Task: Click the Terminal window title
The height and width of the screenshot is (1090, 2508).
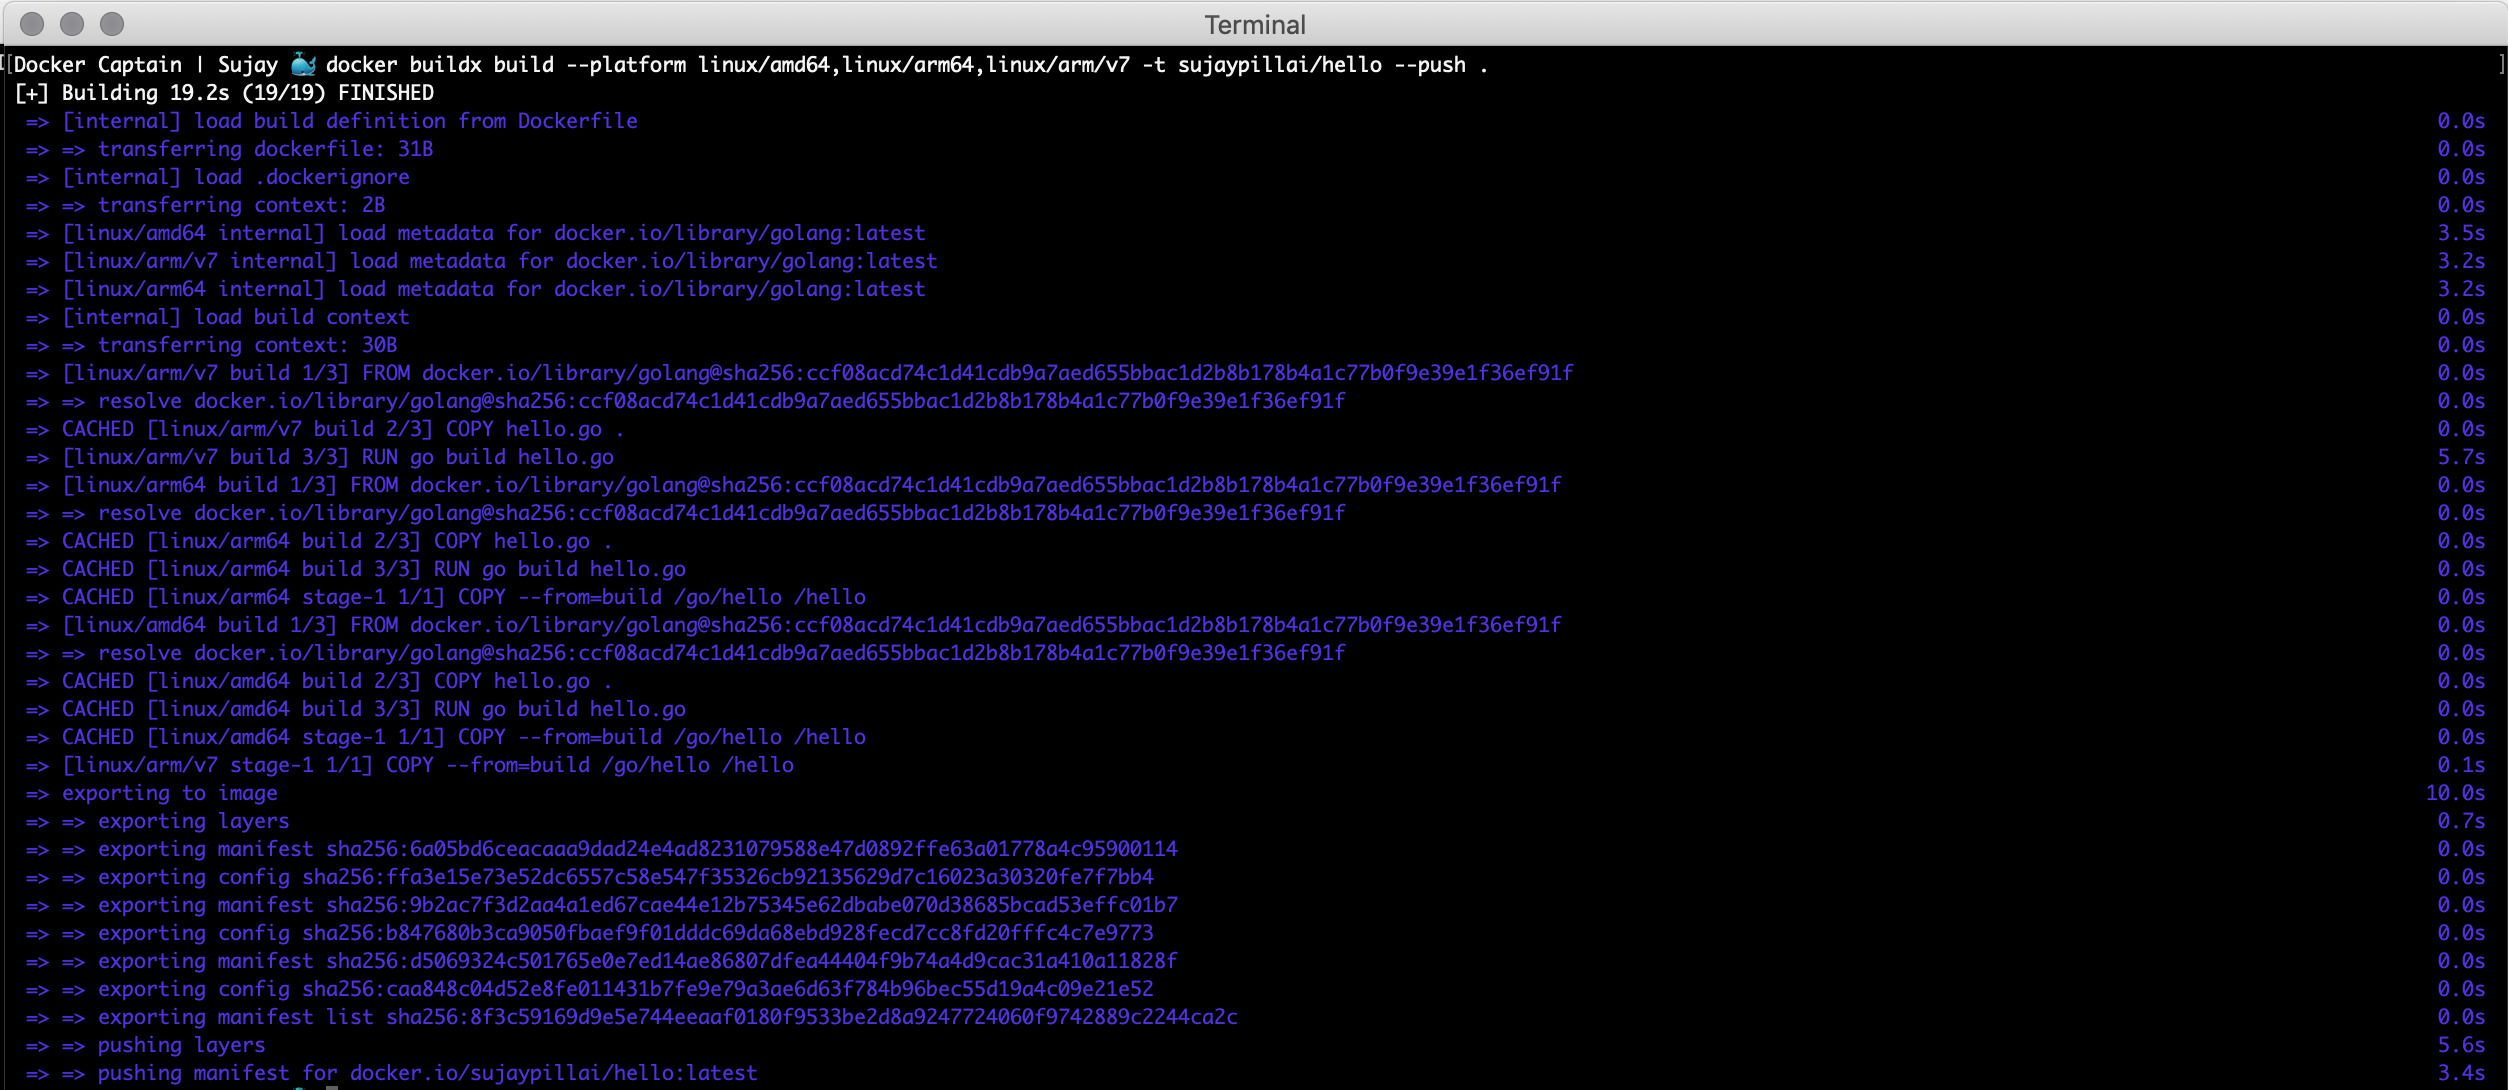Action: 1254,24
